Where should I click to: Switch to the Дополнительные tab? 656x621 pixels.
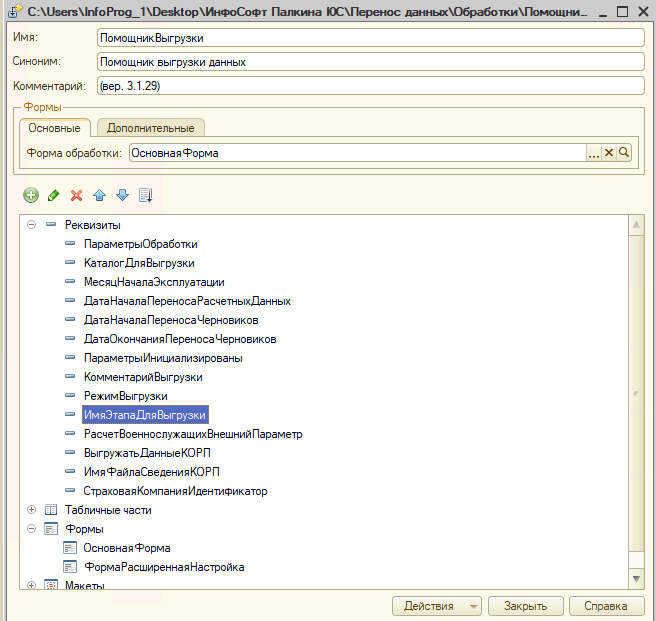151,128
